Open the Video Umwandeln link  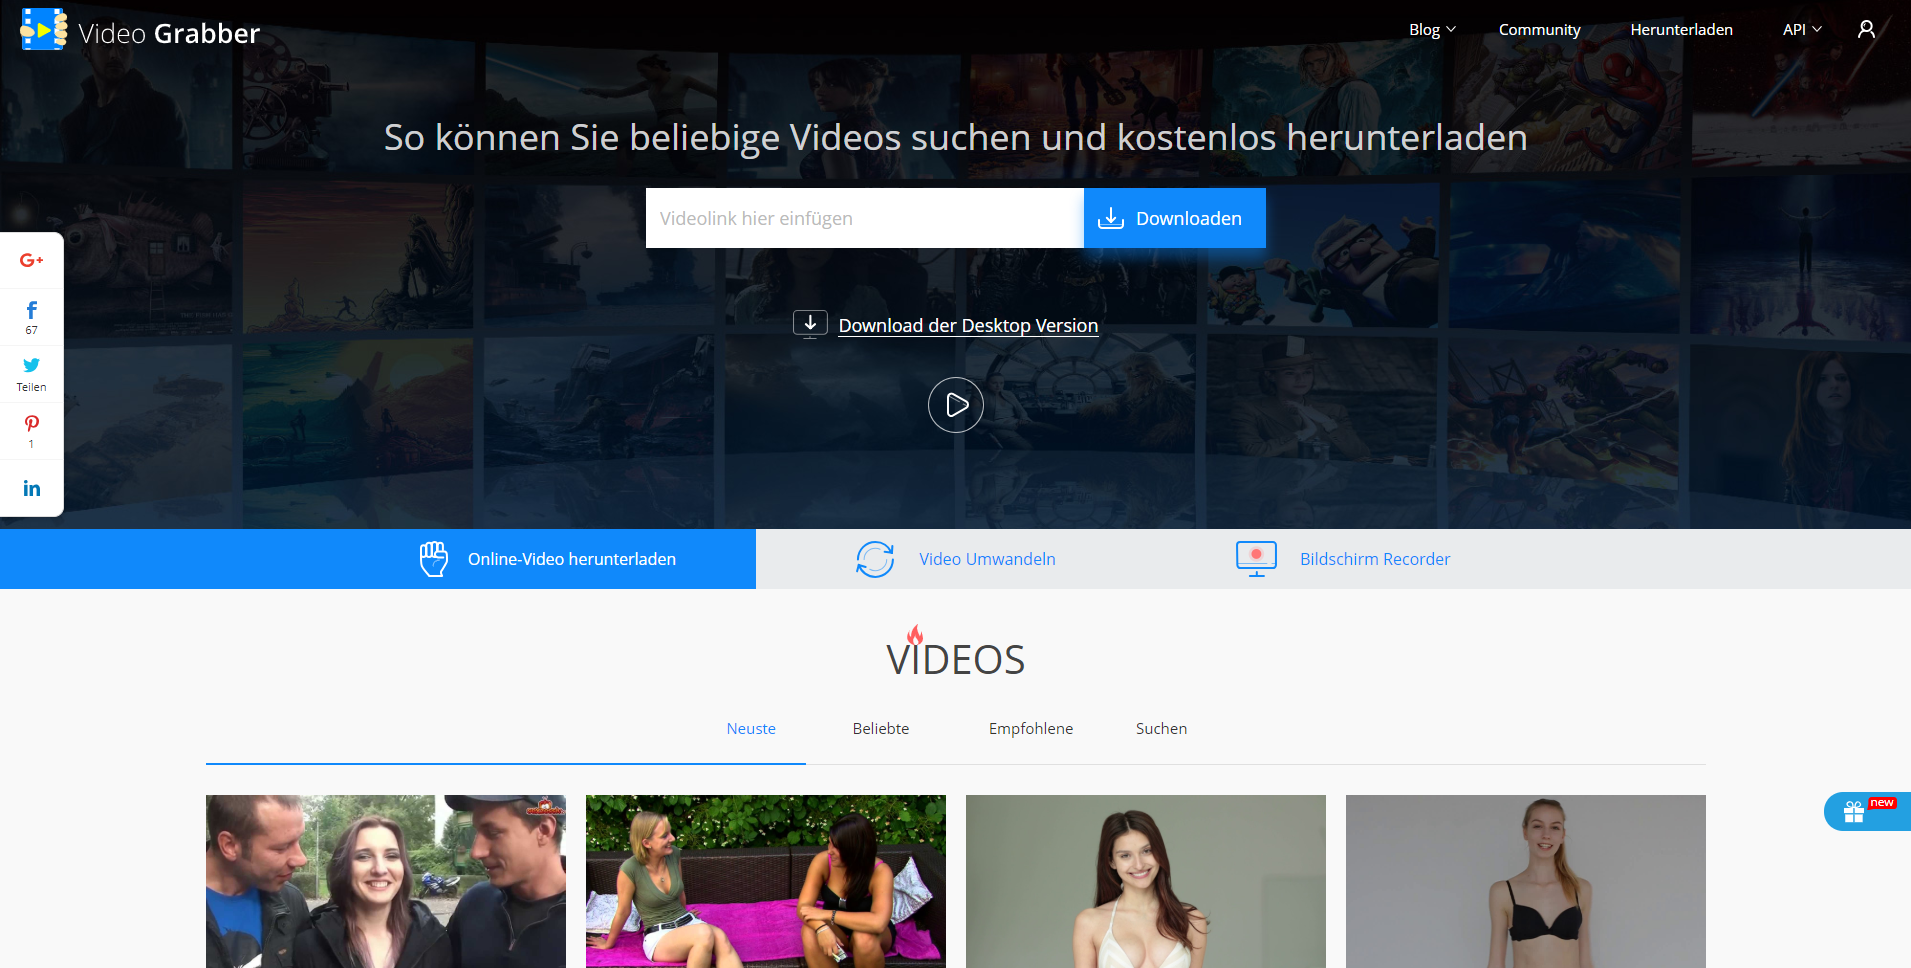tap(987, 559)
